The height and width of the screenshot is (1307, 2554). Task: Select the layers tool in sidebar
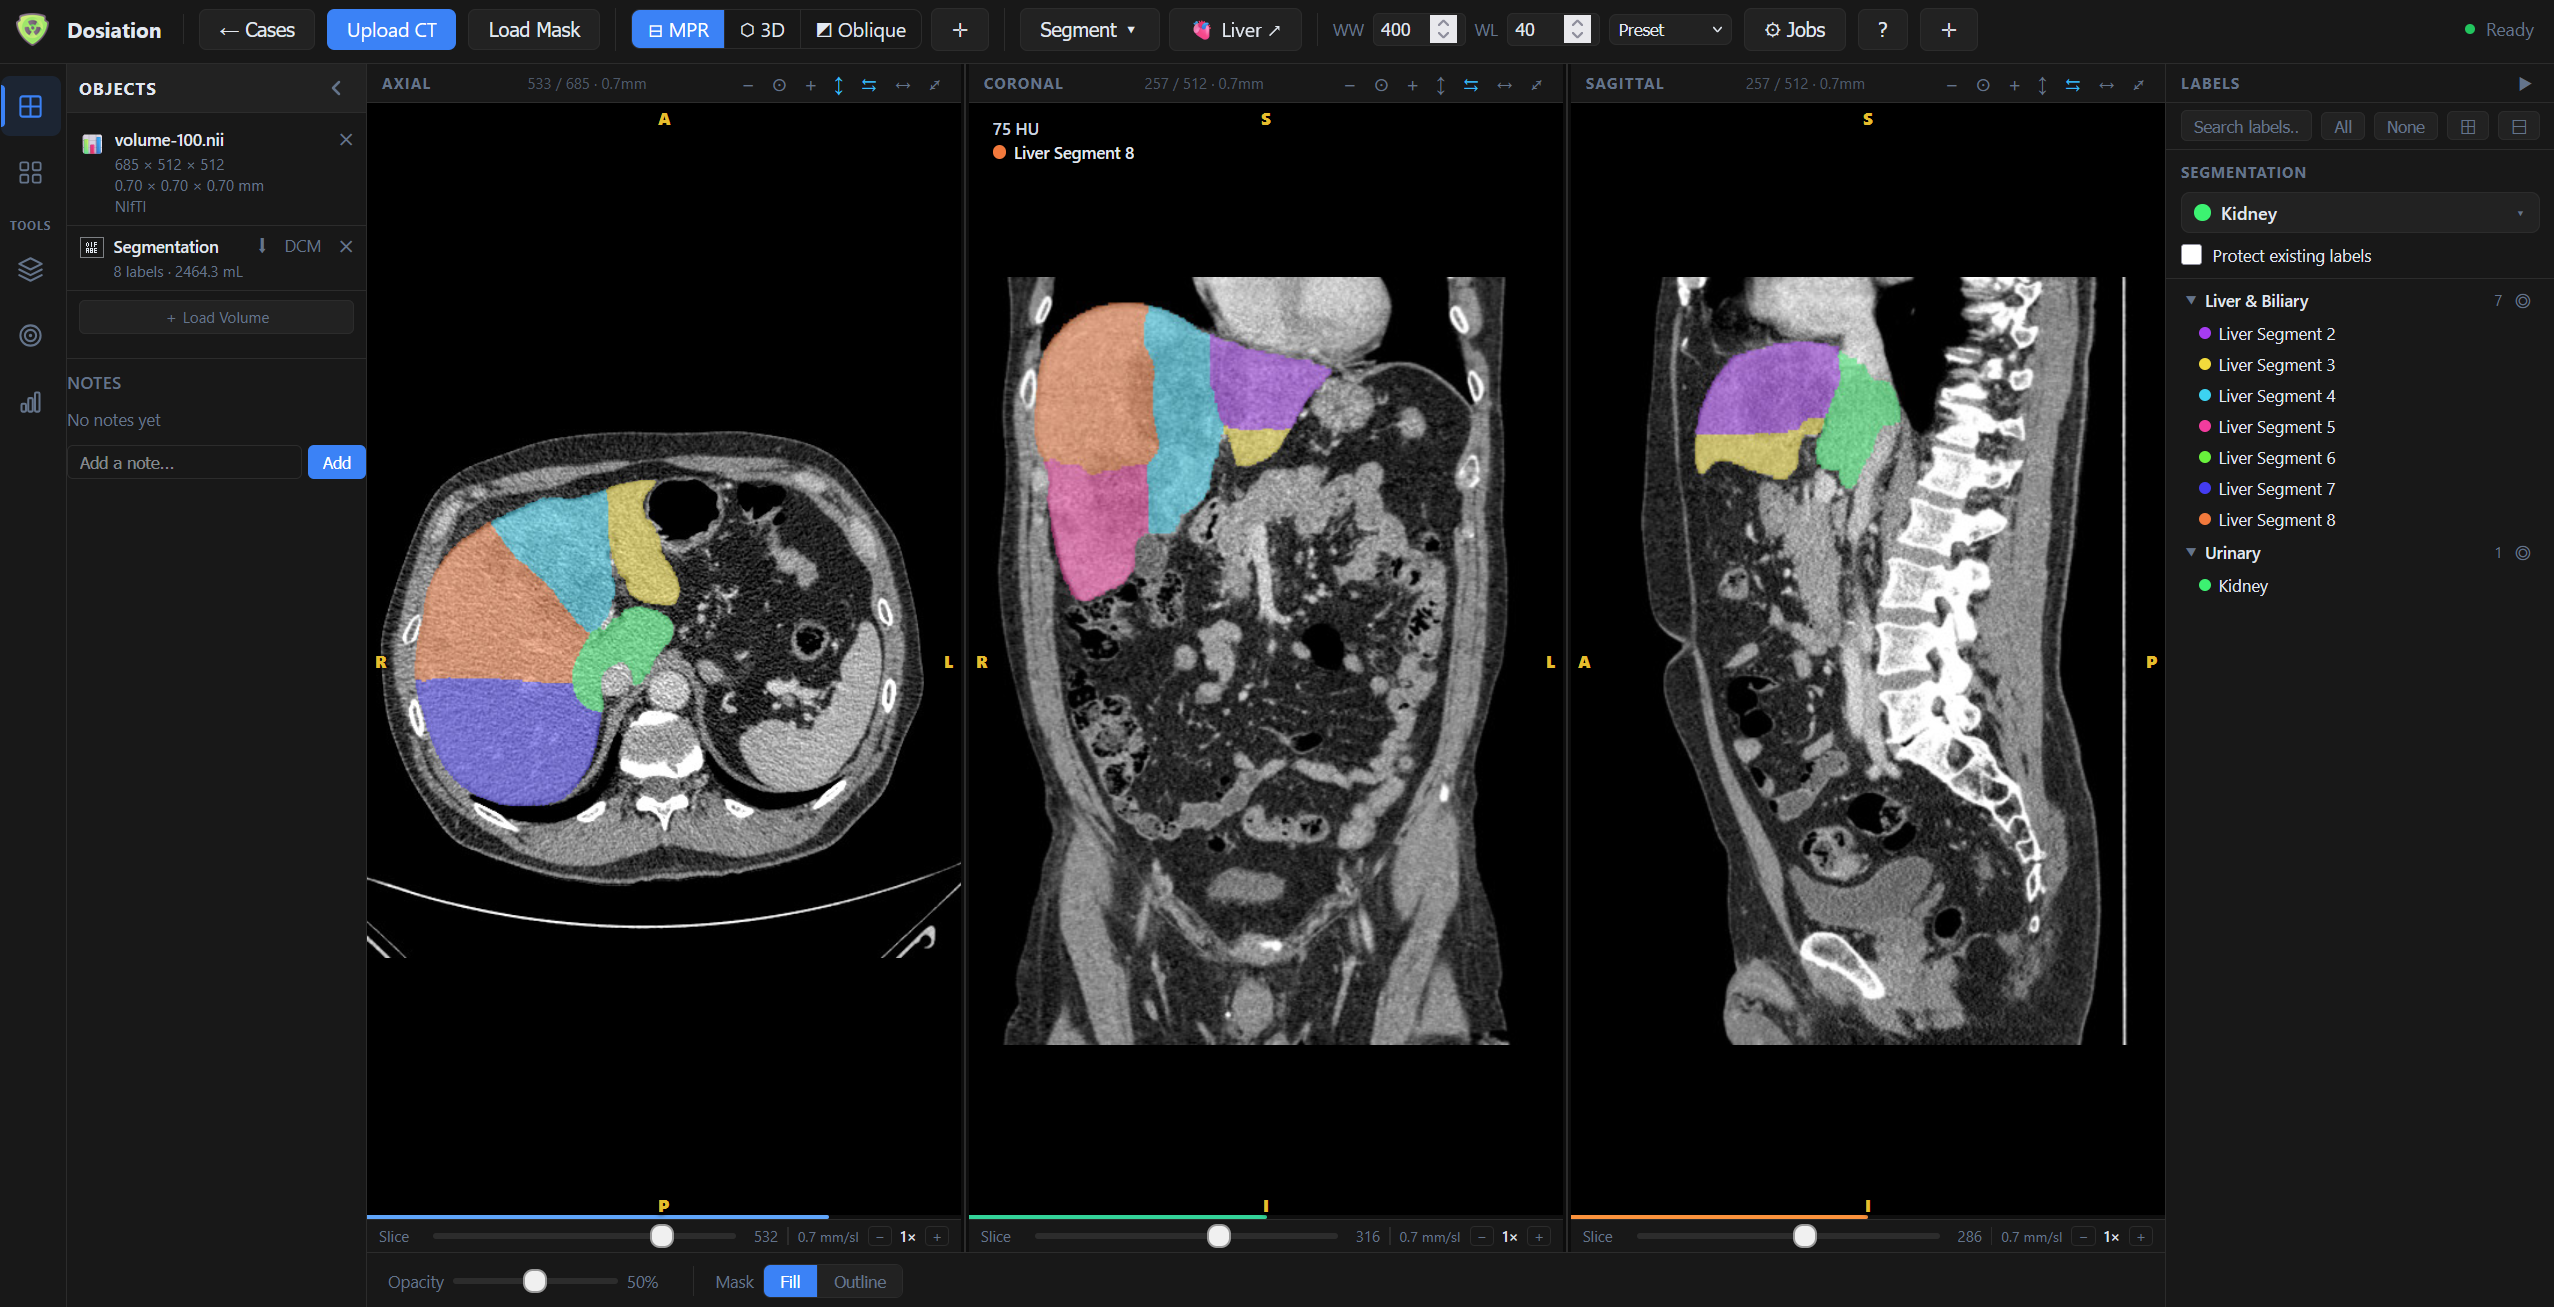point(31,269)
